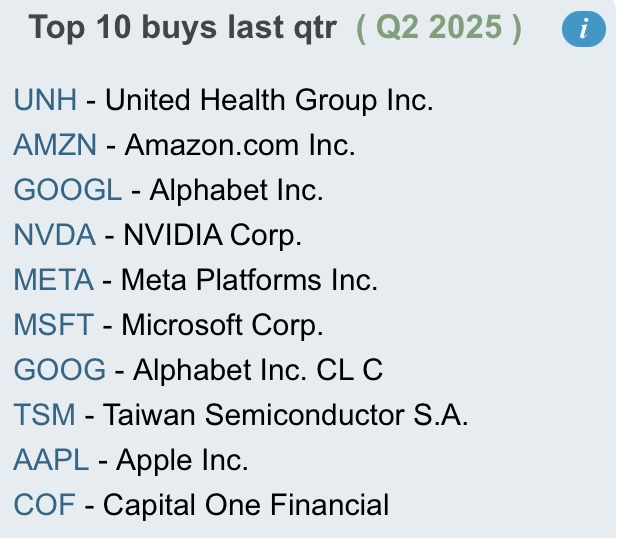Open the TSM ticker link
Viewport: 624px width, 538px height.
[44, 415]
